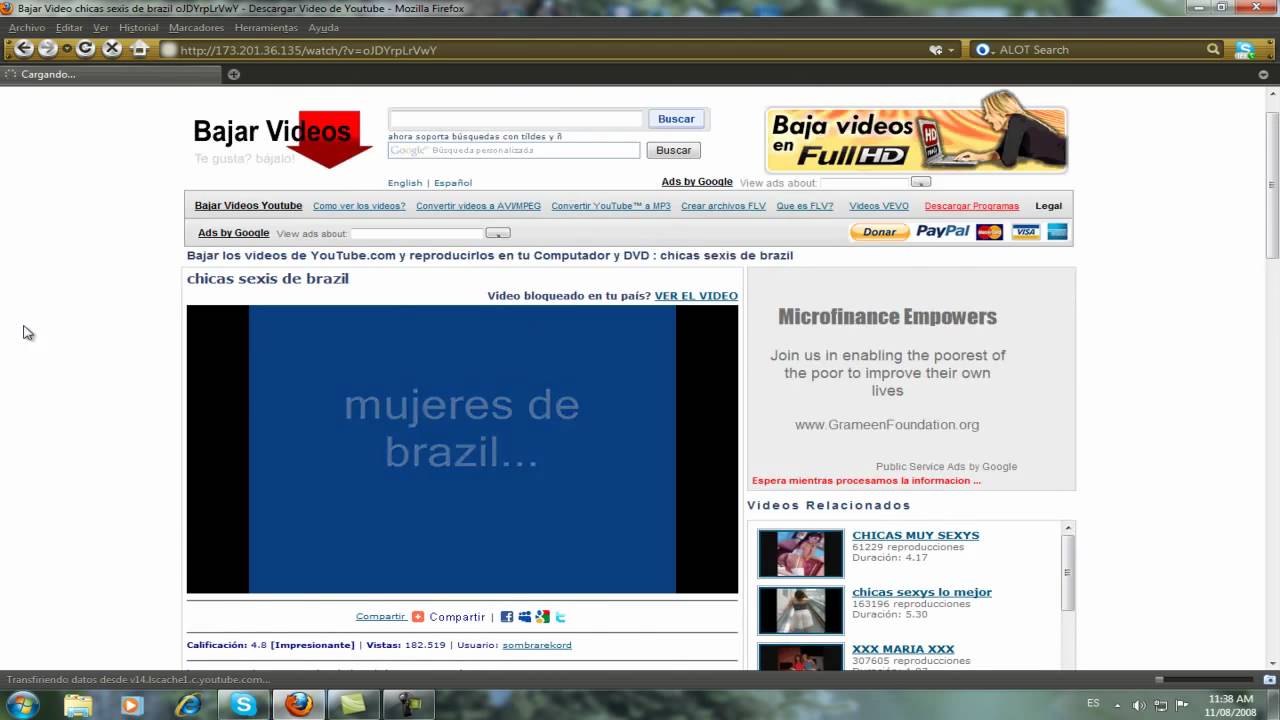The height and width of the screenshot is (720, 1280).
Task: Go to home page via house icon
Action: pyautogui.click(x=140, y=49)
